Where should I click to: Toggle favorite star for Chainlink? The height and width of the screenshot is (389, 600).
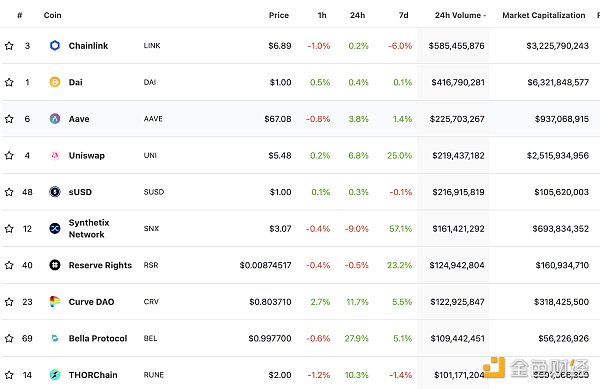click(9, 46)
